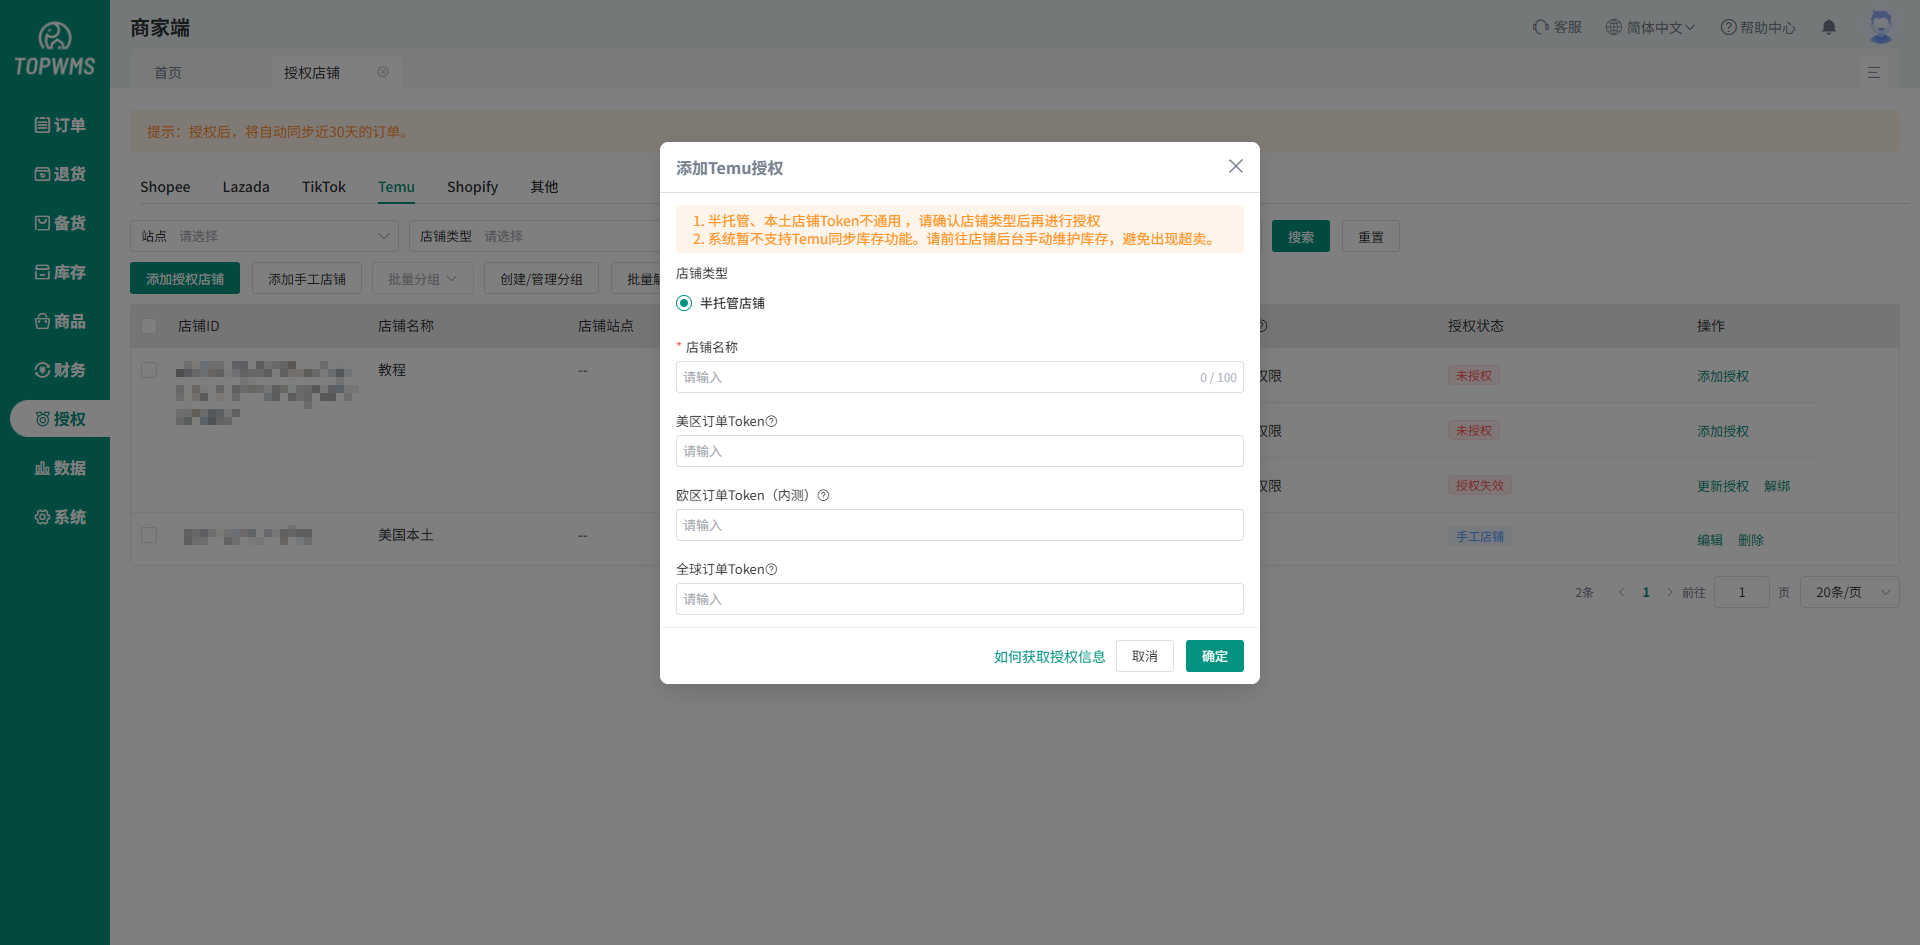Open the 数据 data sidebar menu
The height and width of the screenshot is (945, 1920).
click(x=60, y=468)
